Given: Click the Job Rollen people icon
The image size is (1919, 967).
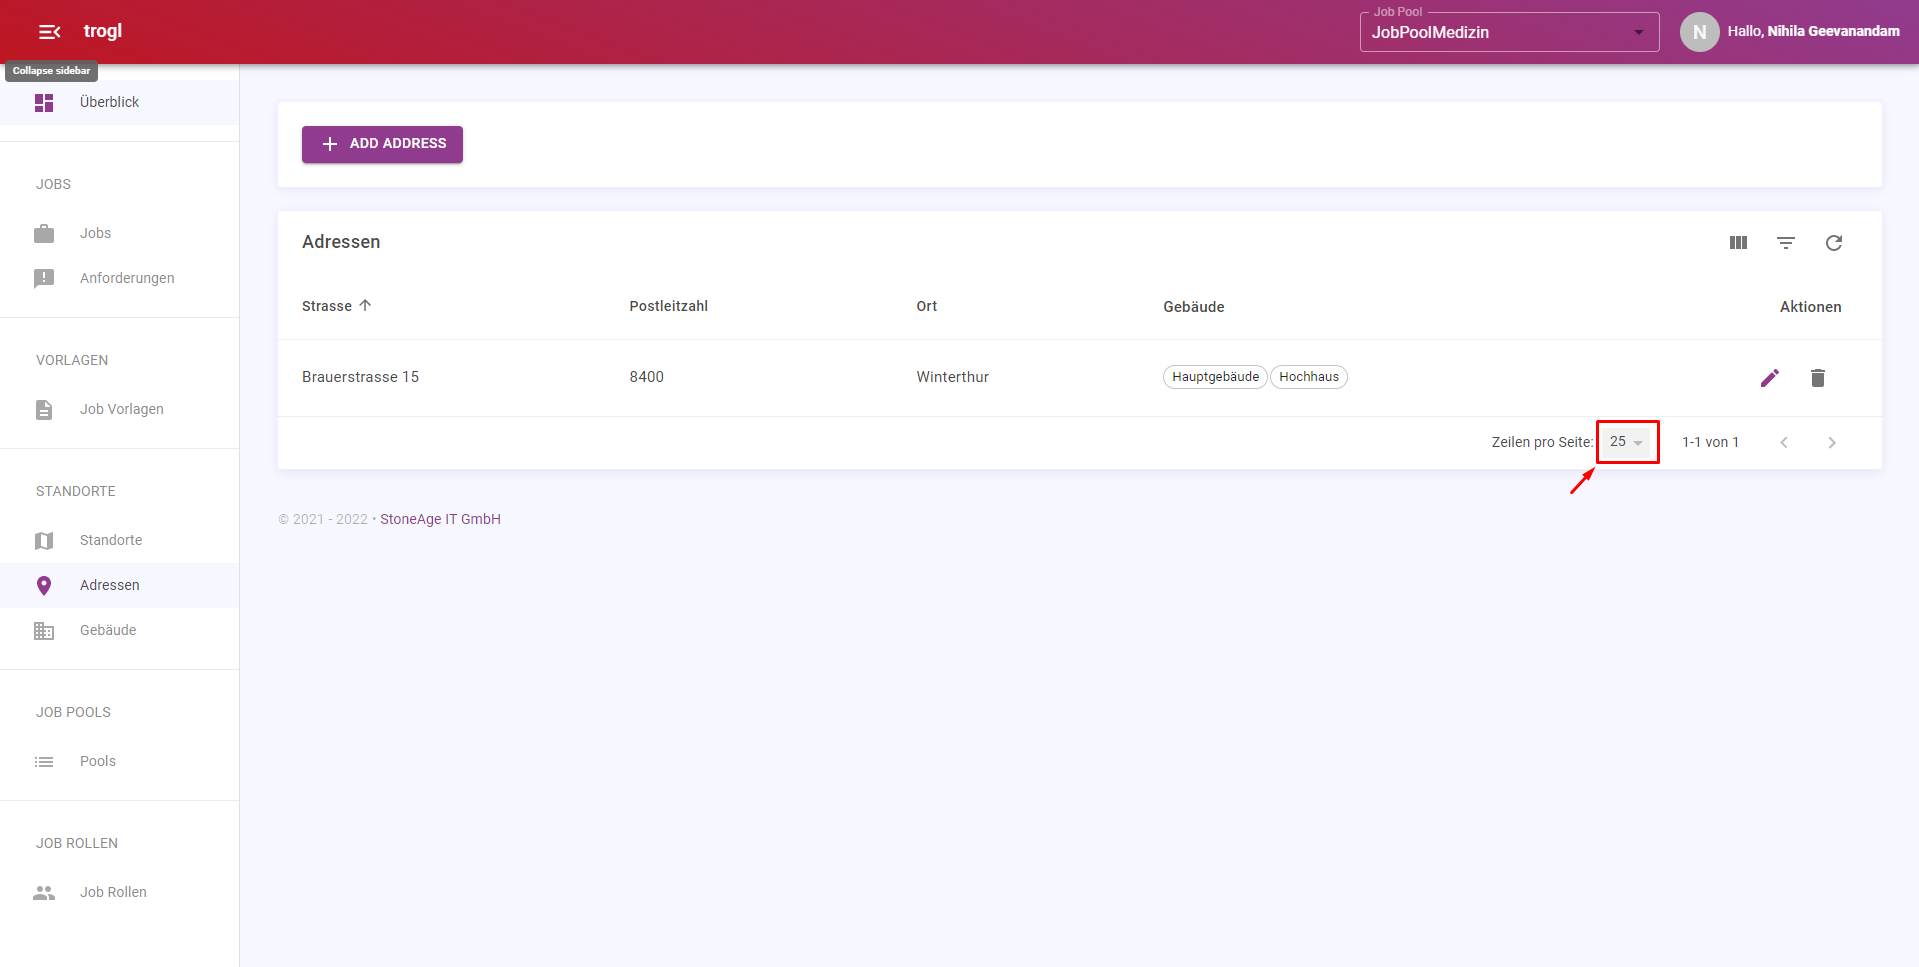Looking at the screenshot, I should pos(44,893).
